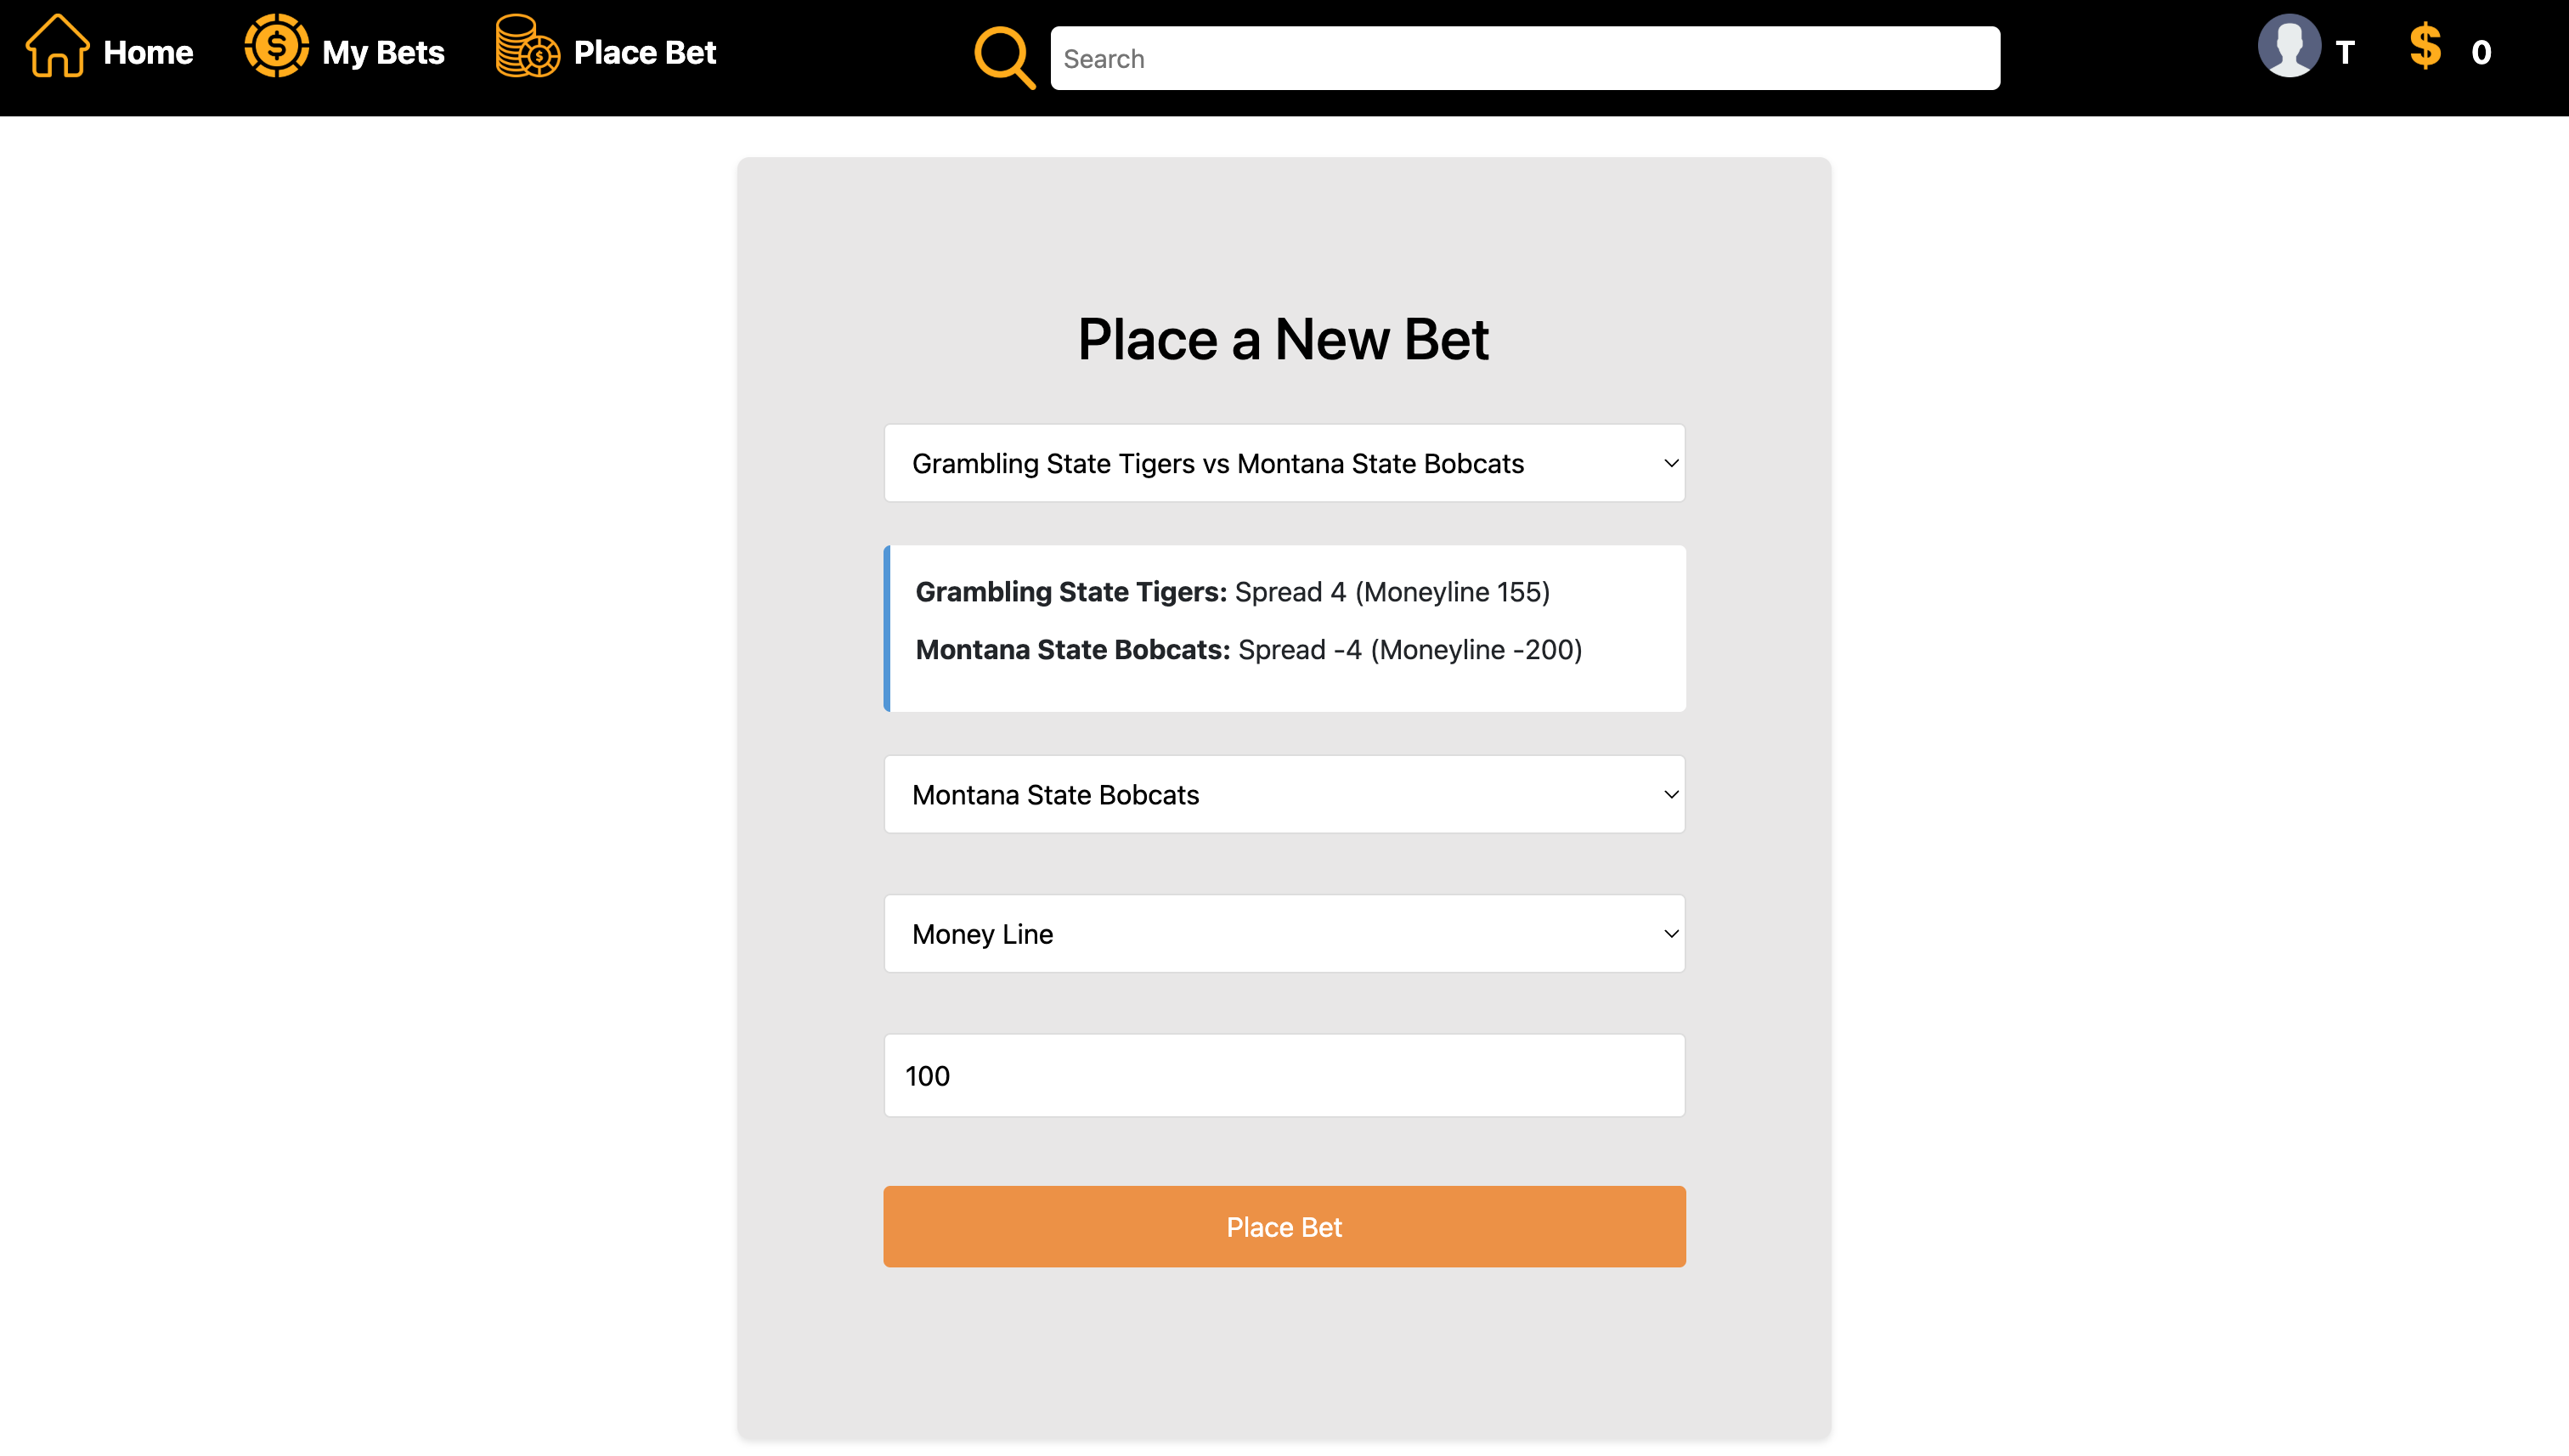This screenshot has height=1456, width=2569.
Task: Select My Bets from the navigation bar
Action: tap(383, 52)
